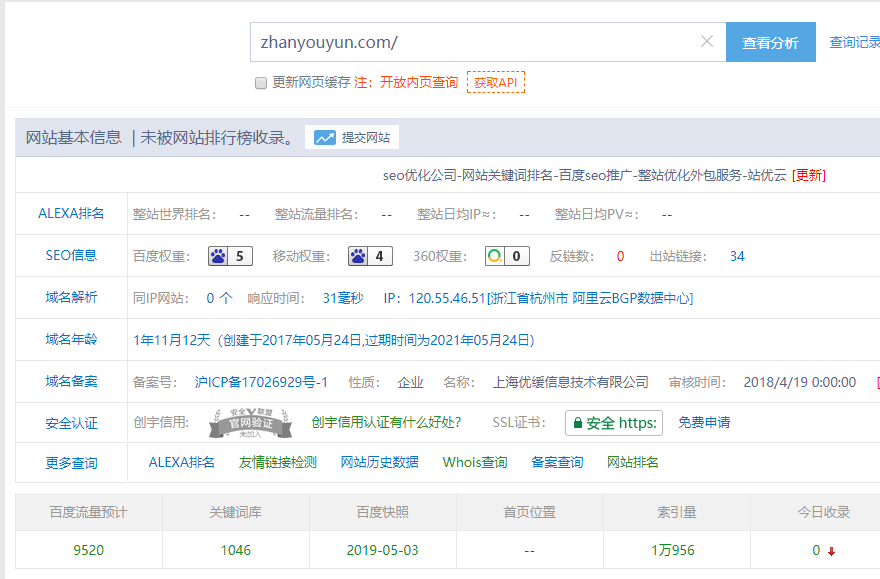
Task: Click the IP address 120.55.46.51 link
Action: pyautogui.click(x=447, y=298)
